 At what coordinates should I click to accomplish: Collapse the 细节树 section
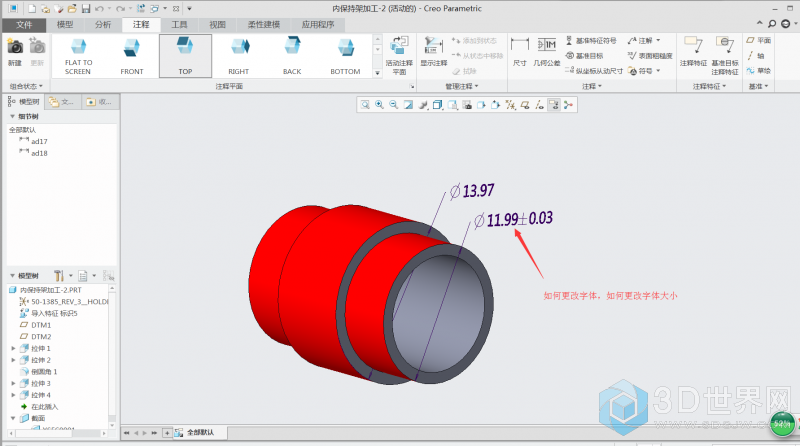12,116
